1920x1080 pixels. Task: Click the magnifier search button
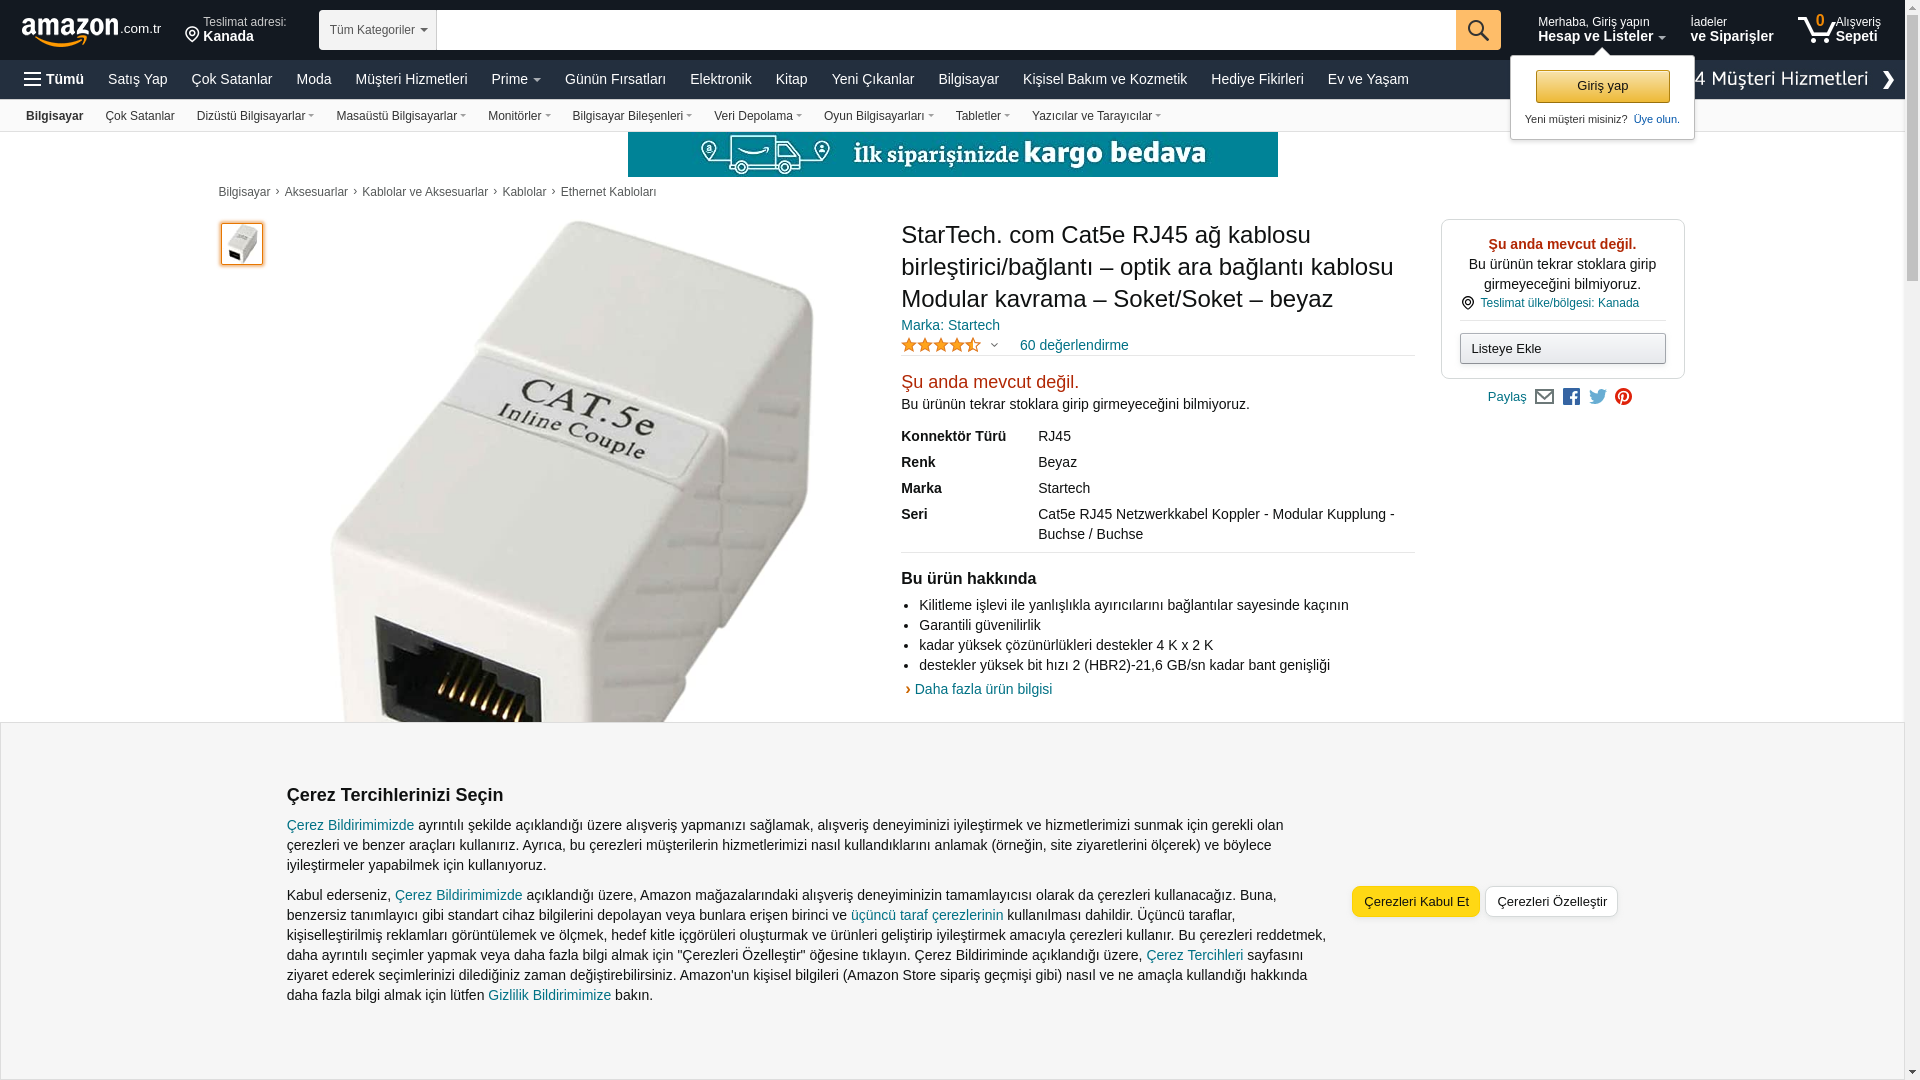pyautogui.click(x=1478, y=30)
